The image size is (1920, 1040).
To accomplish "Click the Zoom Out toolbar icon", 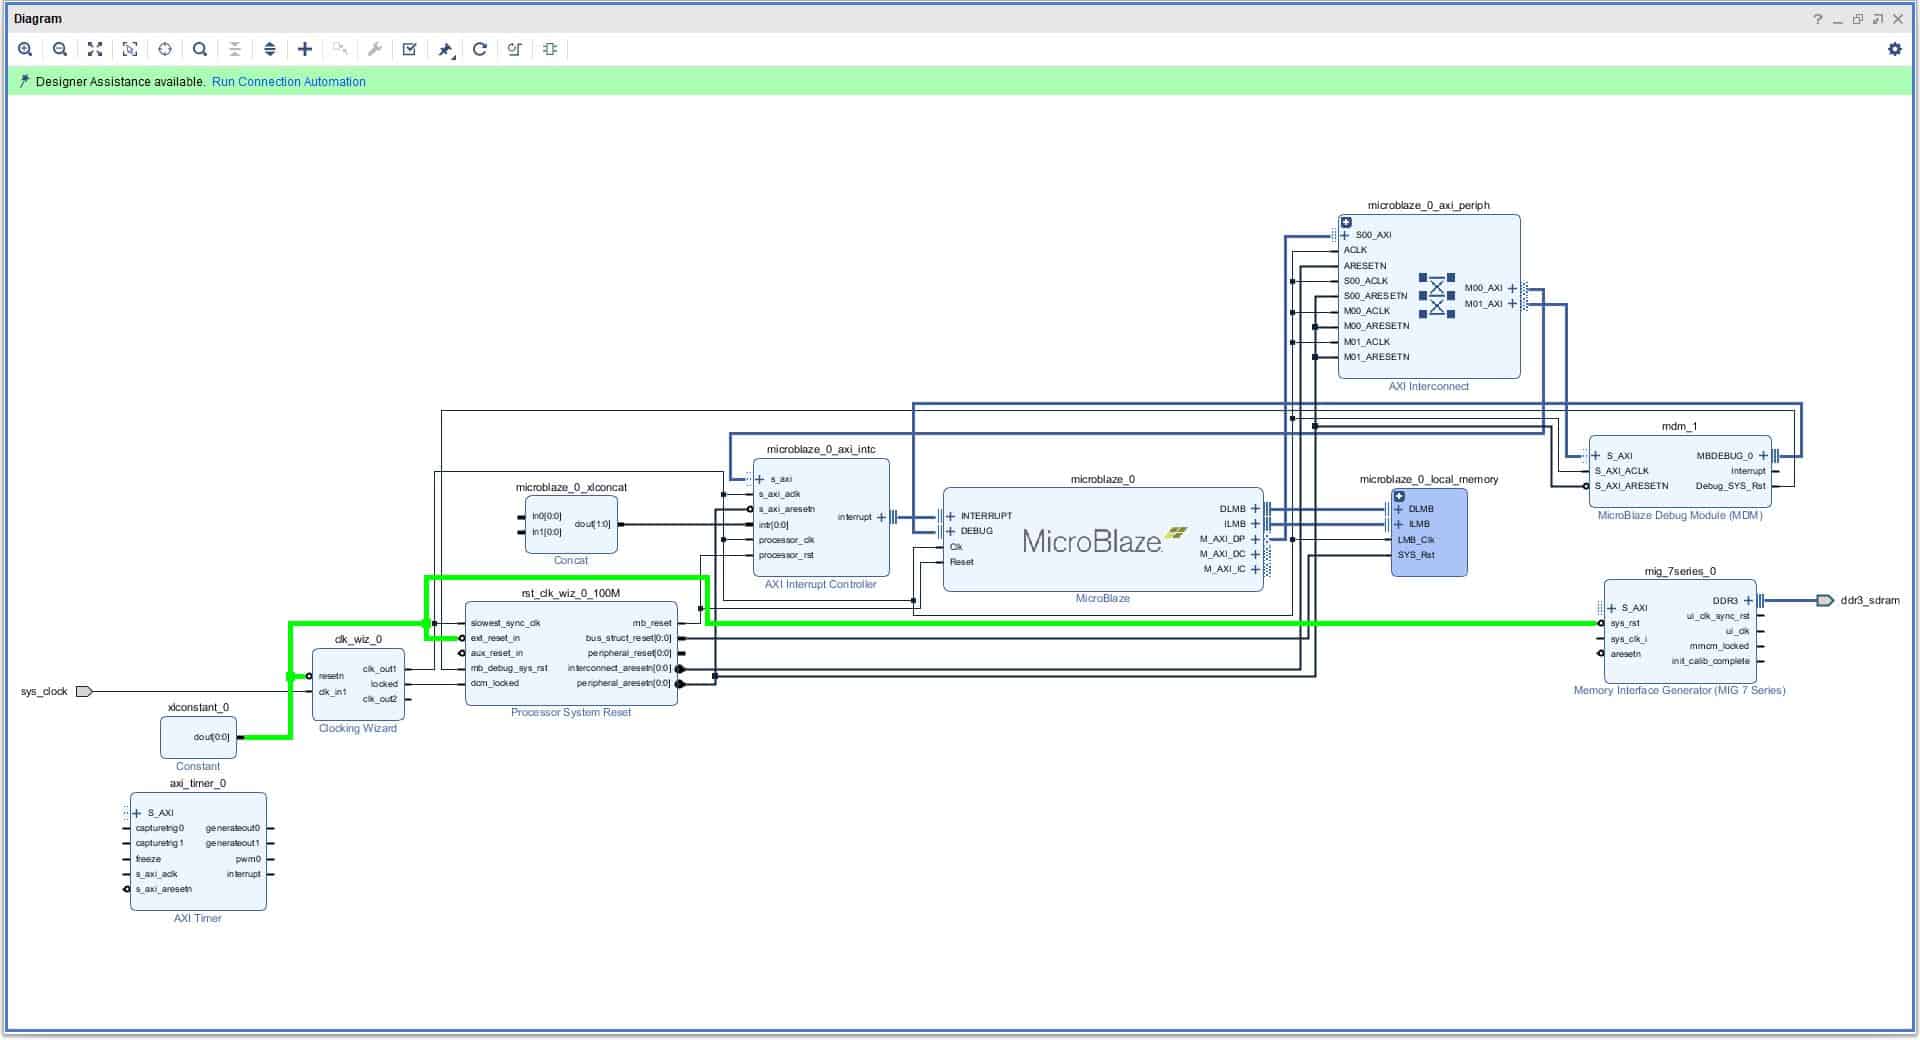I will [60, 49].
